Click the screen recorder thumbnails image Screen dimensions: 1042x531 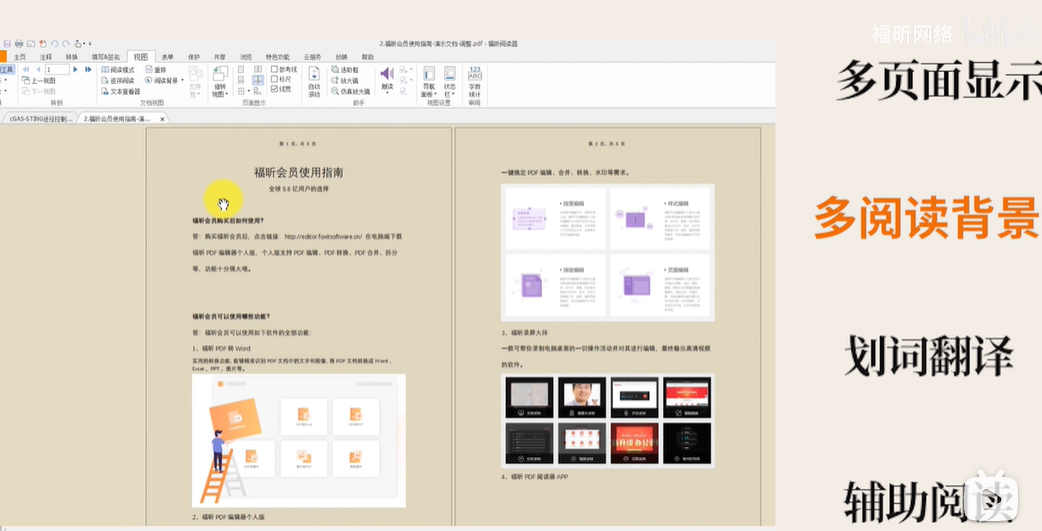607,420
